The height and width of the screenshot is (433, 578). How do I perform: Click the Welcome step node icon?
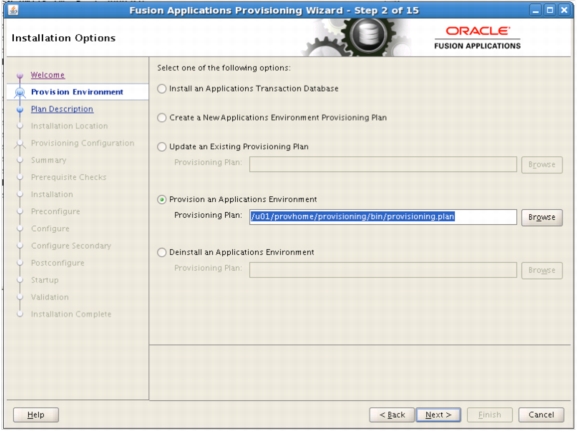click(x=20, y=75)
